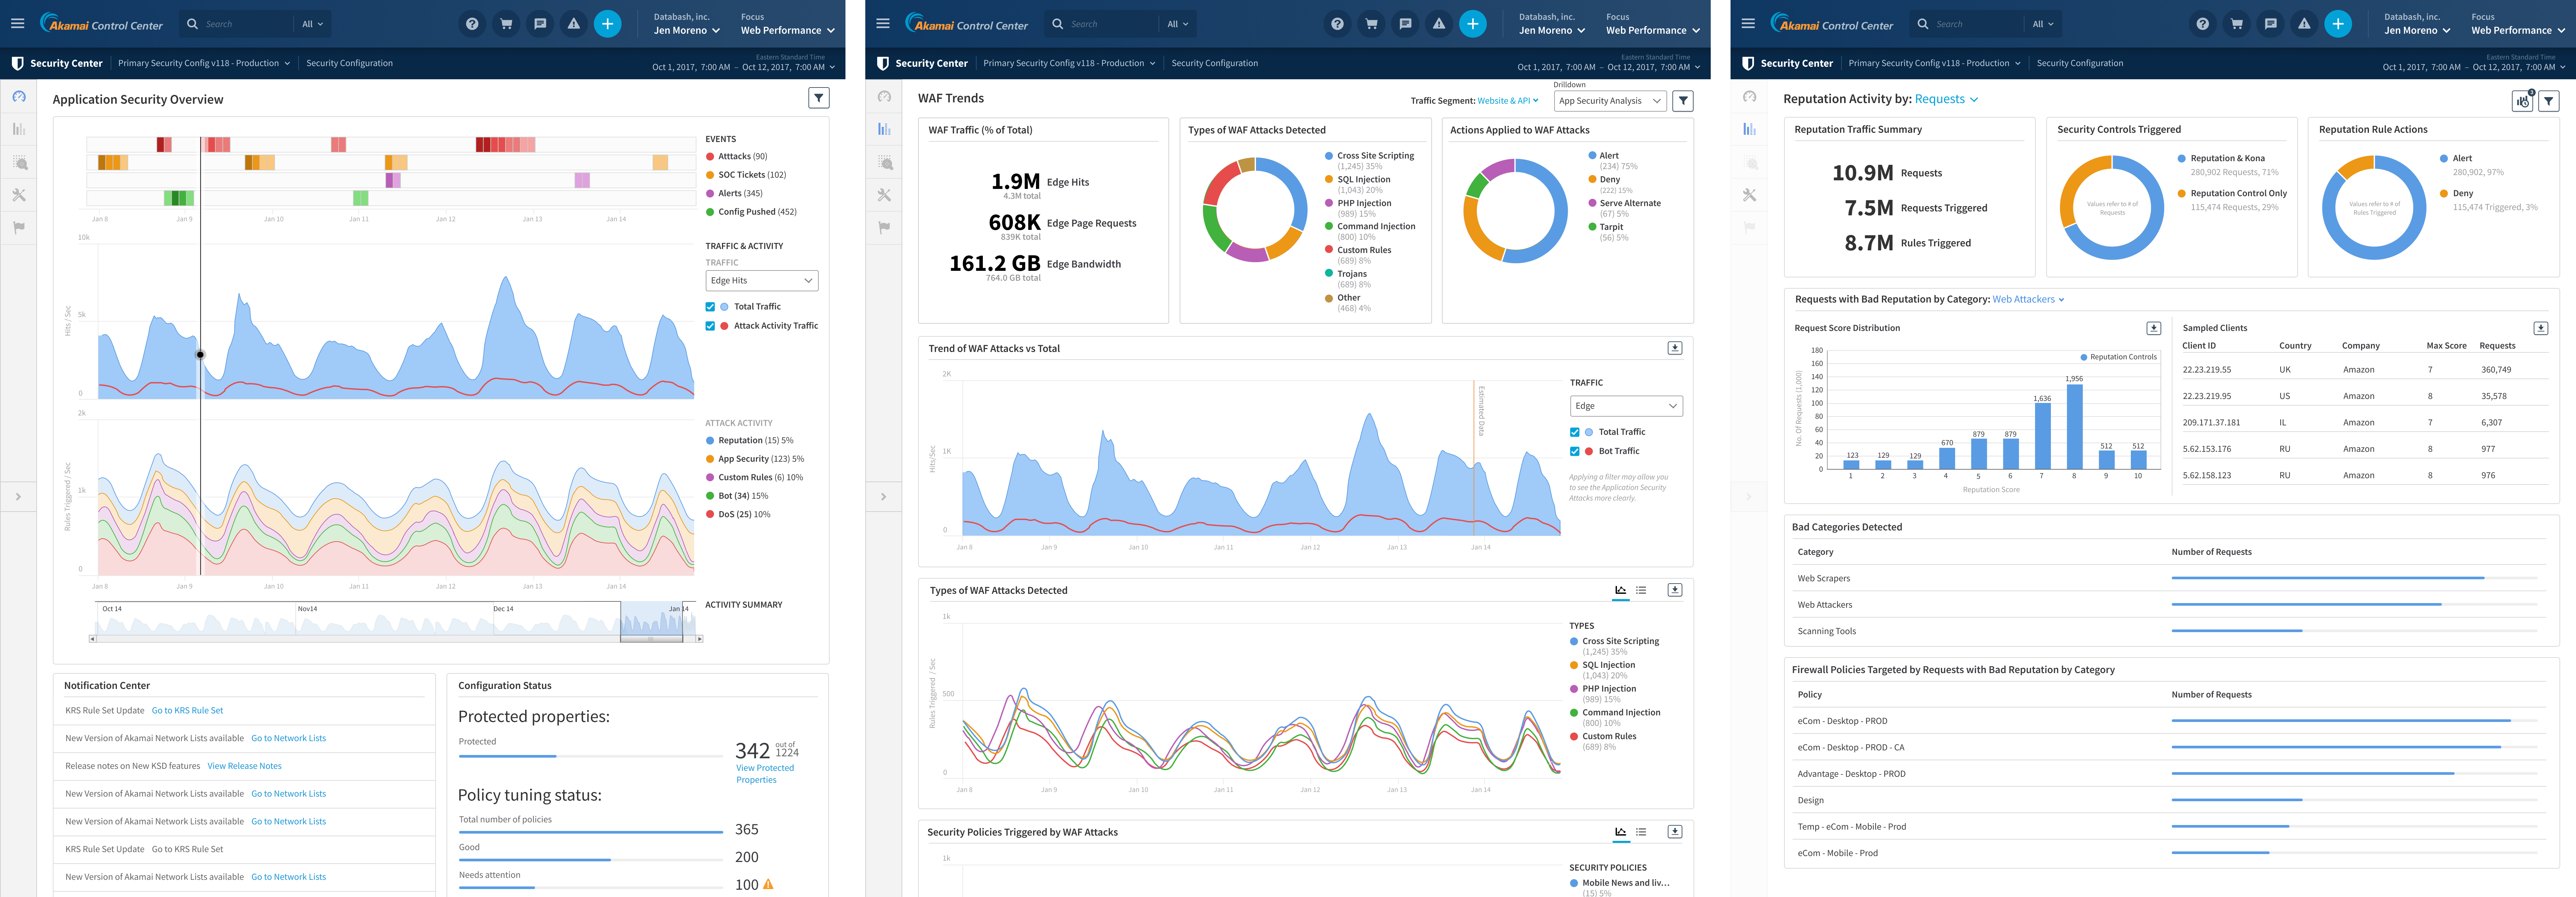The width and height of the screenshot is (2576, 897).
Task: Open help icon in Application Security Overview header
Action: 472,24
